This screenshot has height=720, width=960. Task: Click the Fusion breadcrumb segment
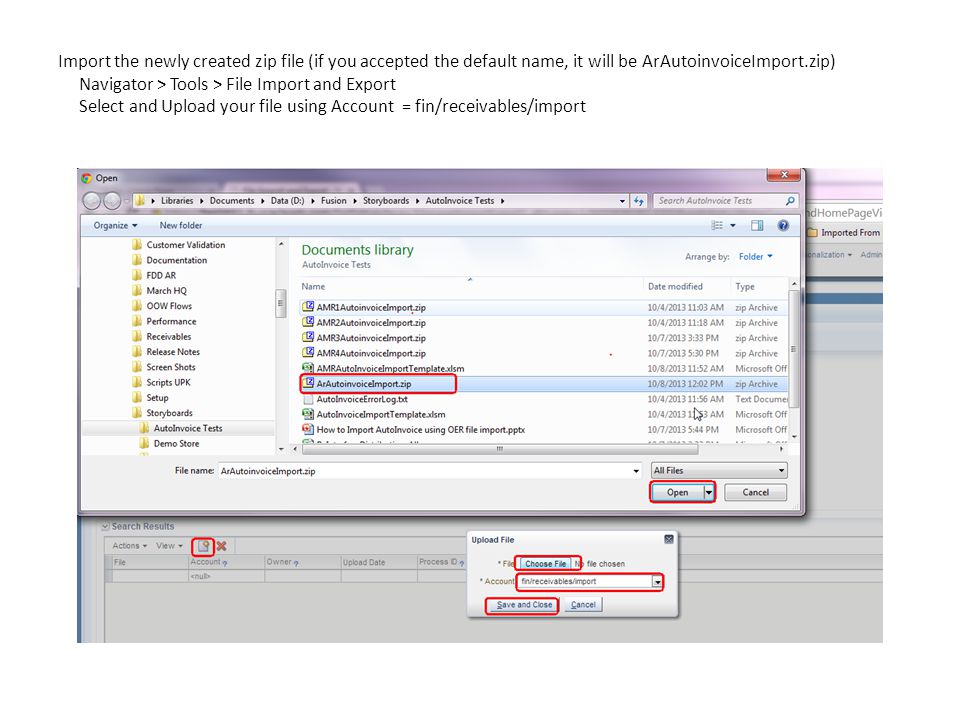(334, 200)
